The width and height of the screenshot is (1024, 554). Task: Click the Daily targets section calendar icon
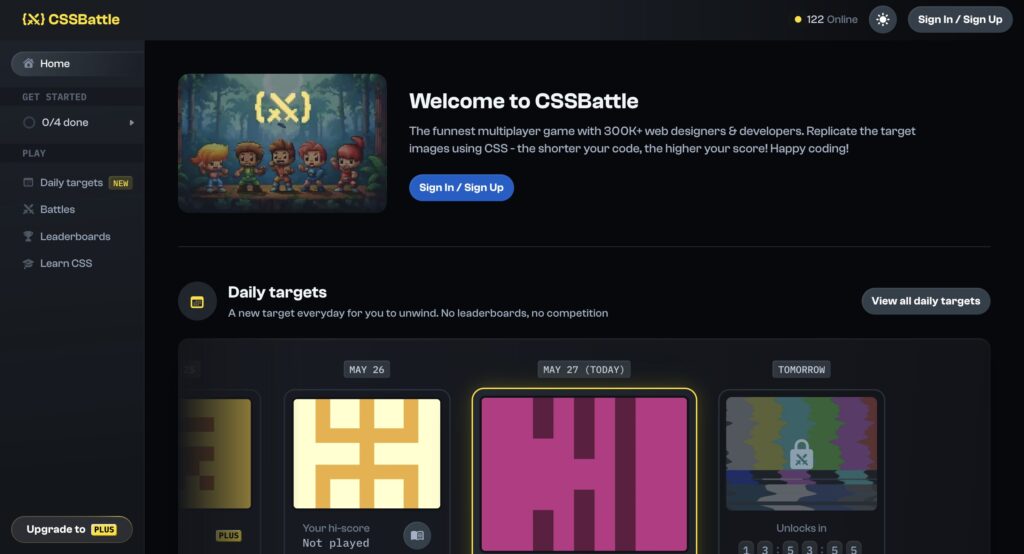tap(197, 301)
